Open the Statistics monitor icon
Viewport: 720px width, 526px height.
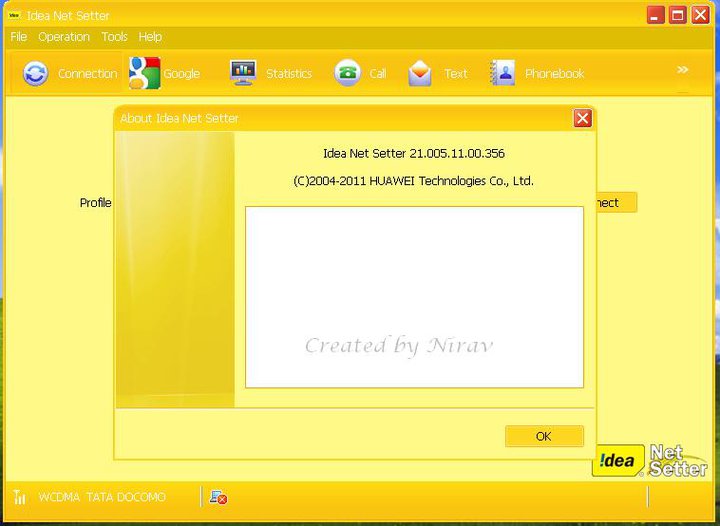click(x=243, y=73)
